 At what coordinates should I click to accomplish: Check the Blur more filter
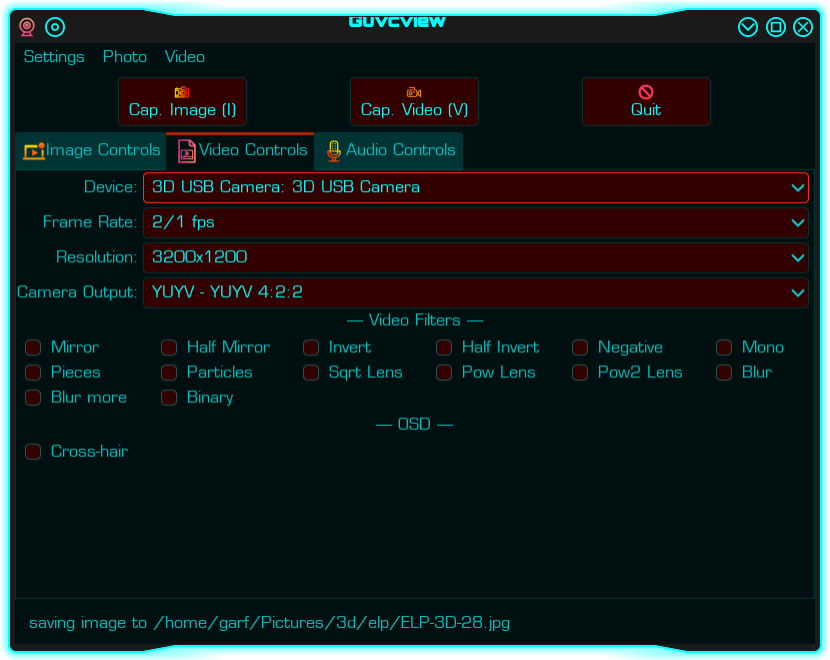pos(33,397)
